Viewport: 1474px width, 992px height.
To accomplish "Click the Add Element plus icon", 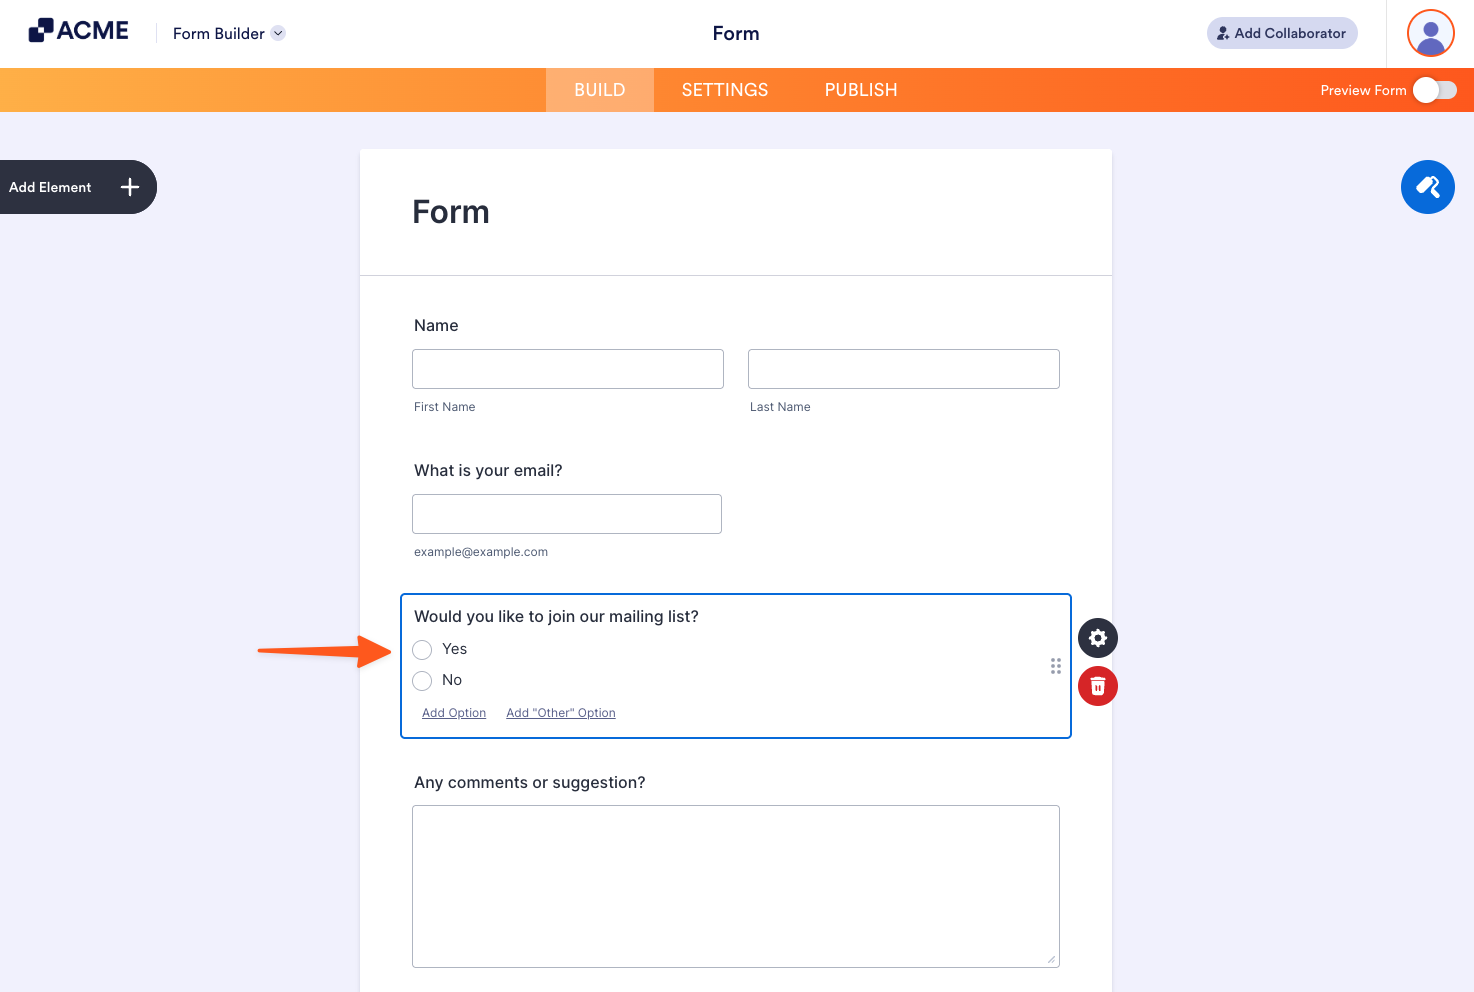I will (129, 187).
